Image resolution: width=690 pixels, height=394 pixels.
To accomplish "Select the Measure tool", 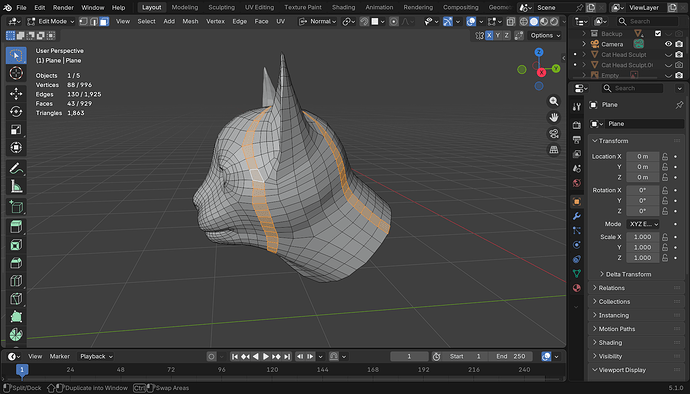I will (x=16, y=186).
